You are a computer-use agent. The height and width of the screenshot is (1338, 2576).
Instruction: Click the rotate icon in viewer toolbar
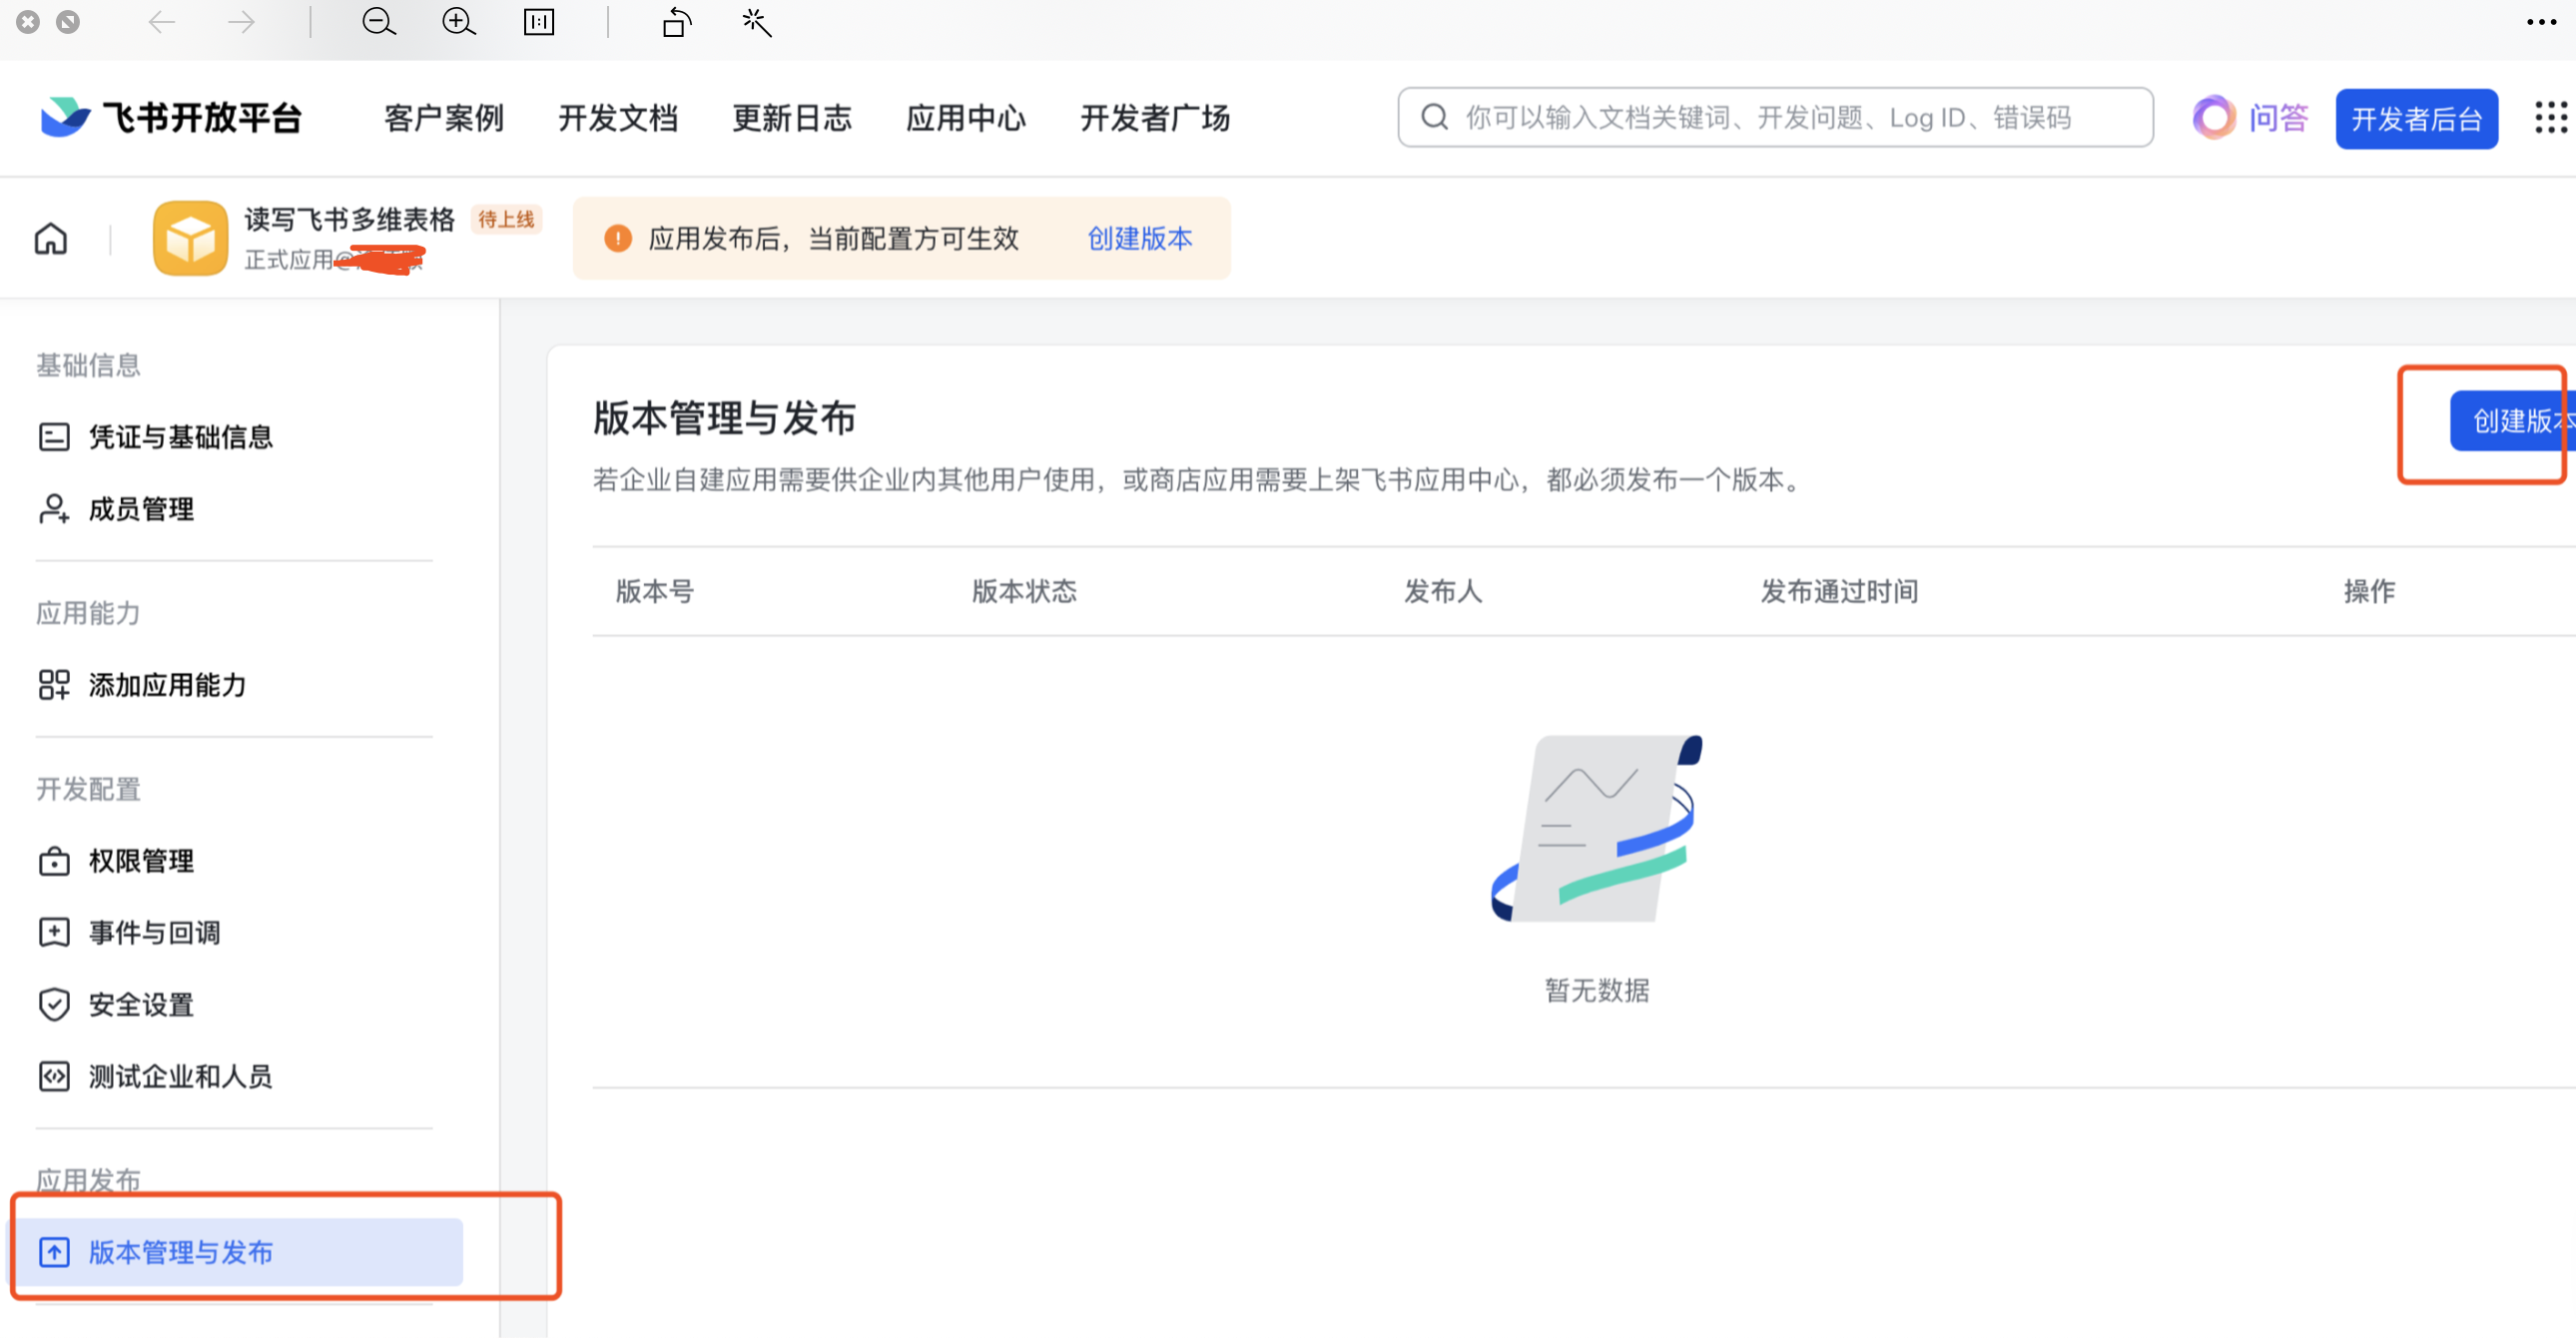click(677, 22)
